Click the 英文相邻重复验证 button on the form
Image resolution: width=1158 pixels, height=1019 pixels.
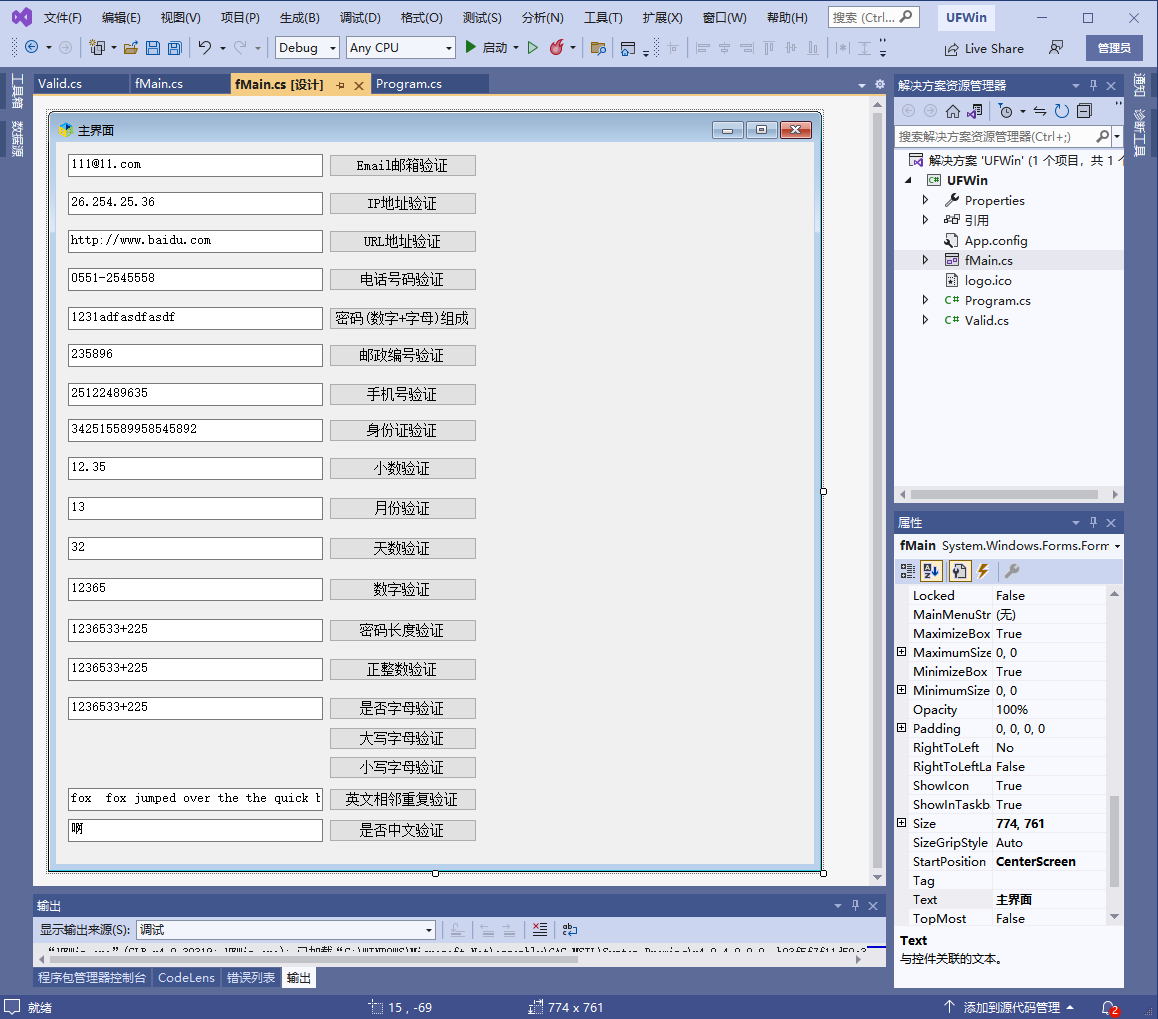pos(402,800)
